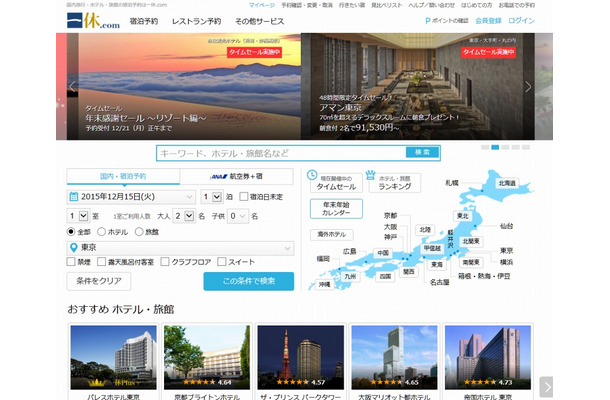Open the ヘルプ/問い合わせ link
Image resolution: width=610 pixels, height=400 pixels.
(431, 5)
